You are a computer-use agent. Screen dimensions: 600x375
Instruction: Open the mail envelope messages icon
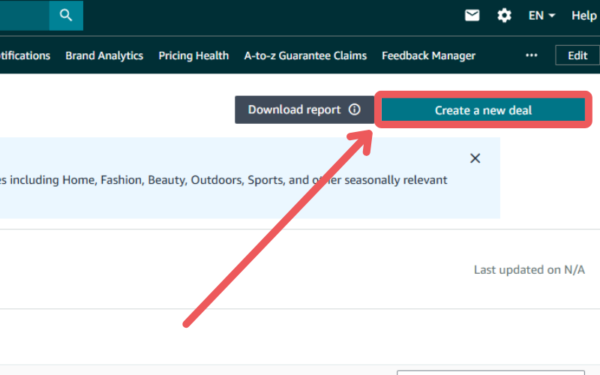pyautogui.click(x=472, y=15)
